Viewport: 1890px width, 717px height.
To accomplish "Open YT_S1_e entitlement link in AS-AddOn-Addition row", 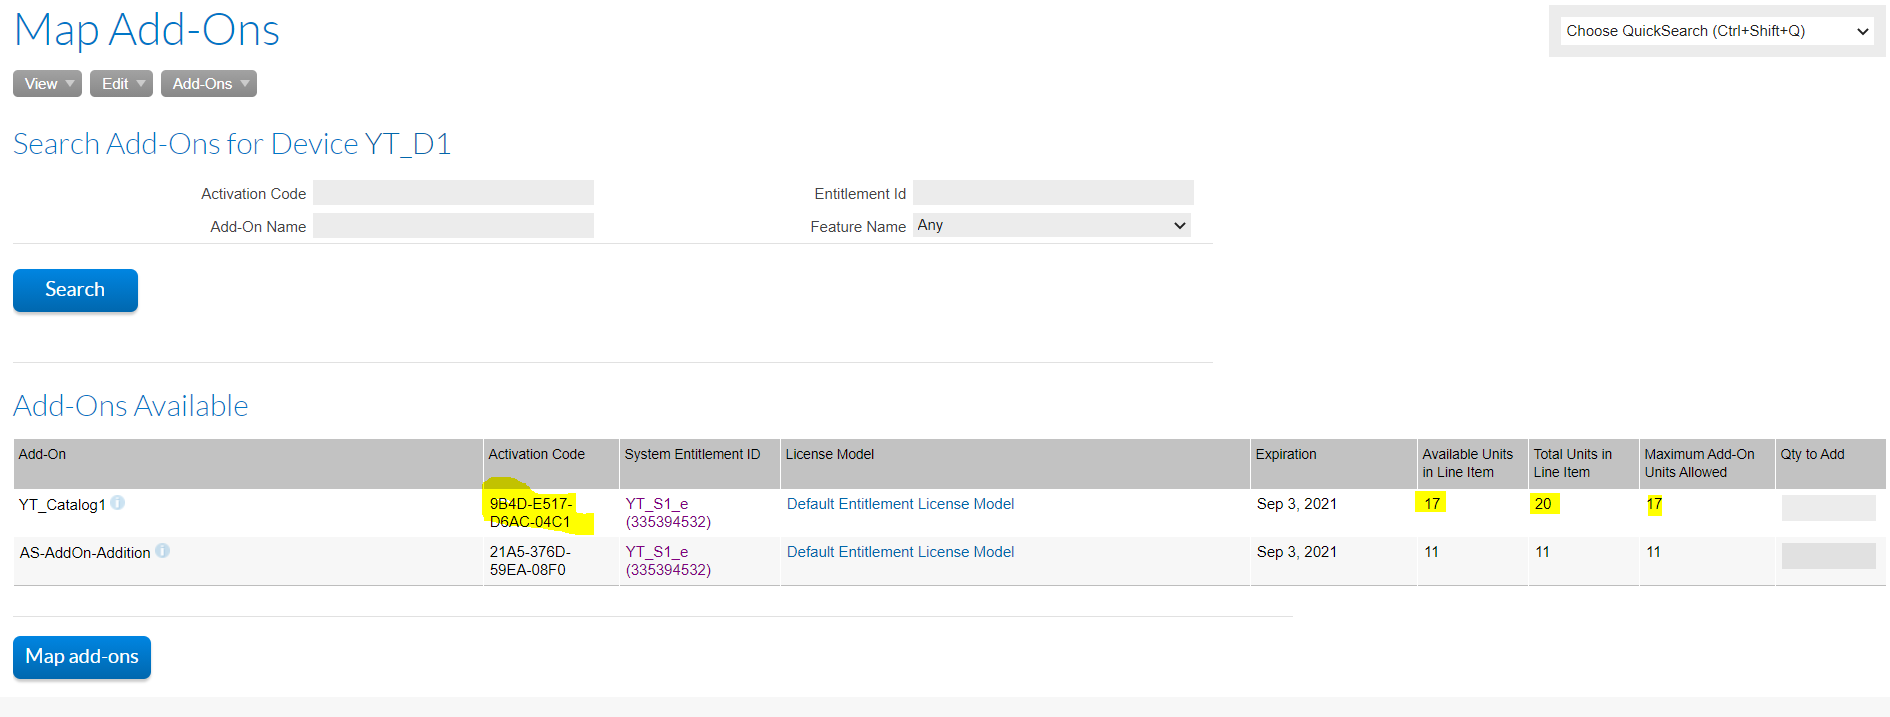I will point(668,561).
